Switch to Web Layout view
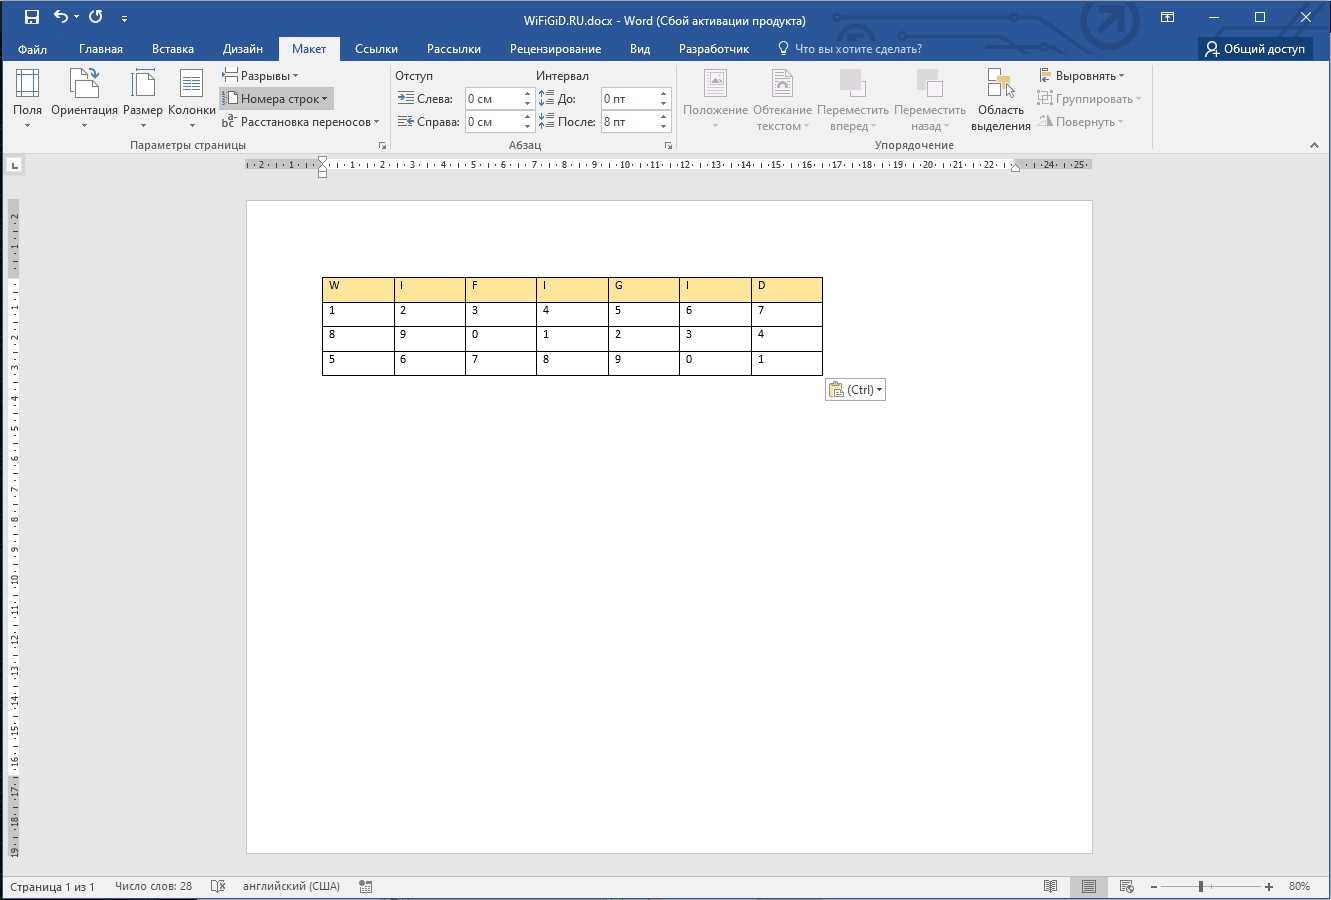The width and height of the screenshot is (1331, 900). (x=1127, y=887)
